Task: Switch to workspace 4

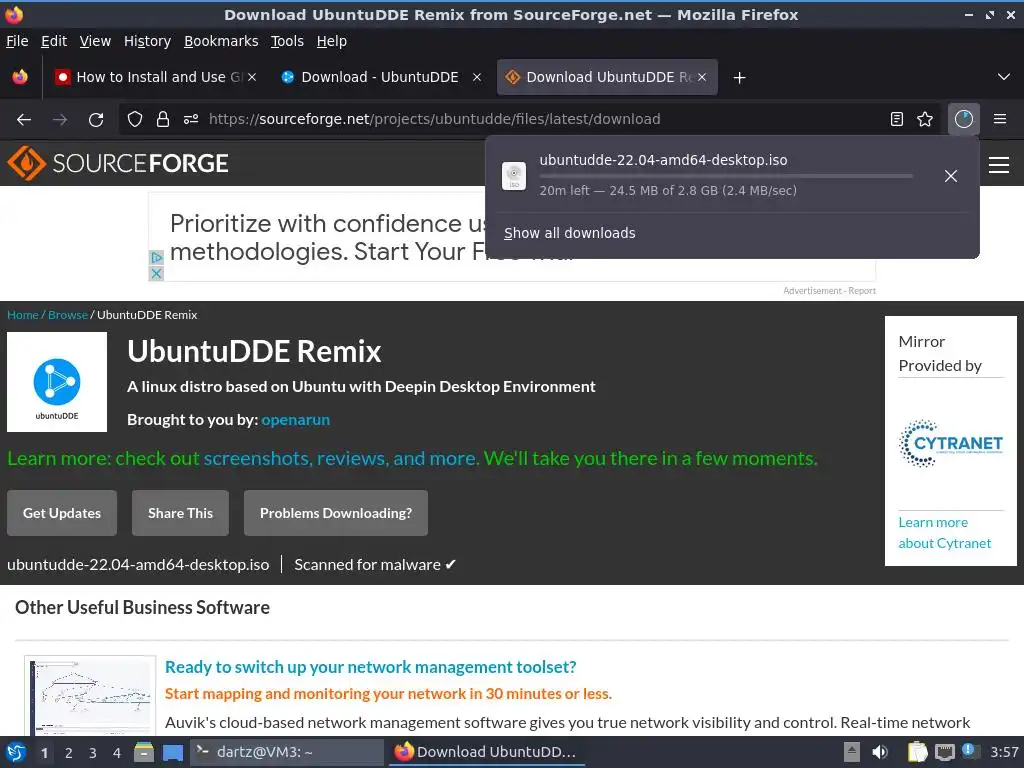Action: 117,753
